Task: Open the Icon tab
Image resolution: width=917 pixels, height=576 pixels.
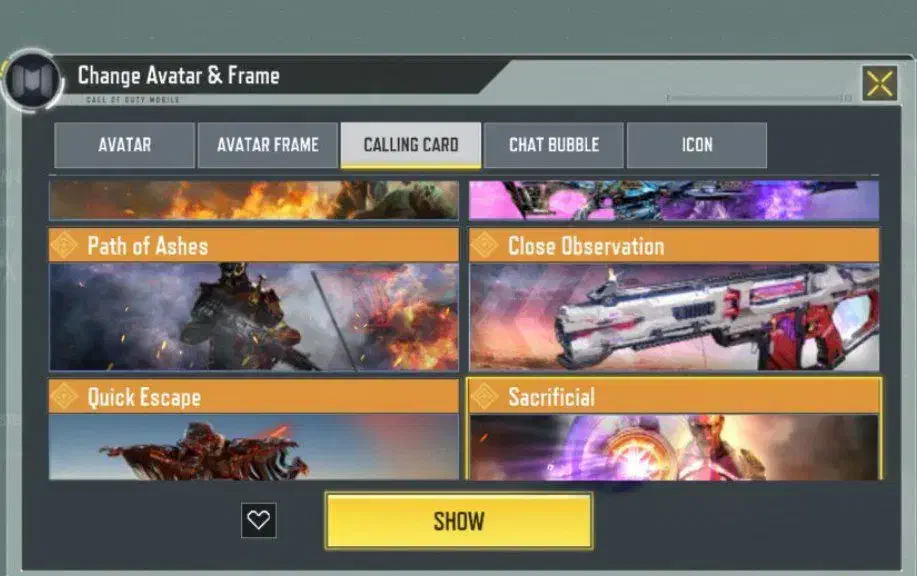Action: point(697,145)
